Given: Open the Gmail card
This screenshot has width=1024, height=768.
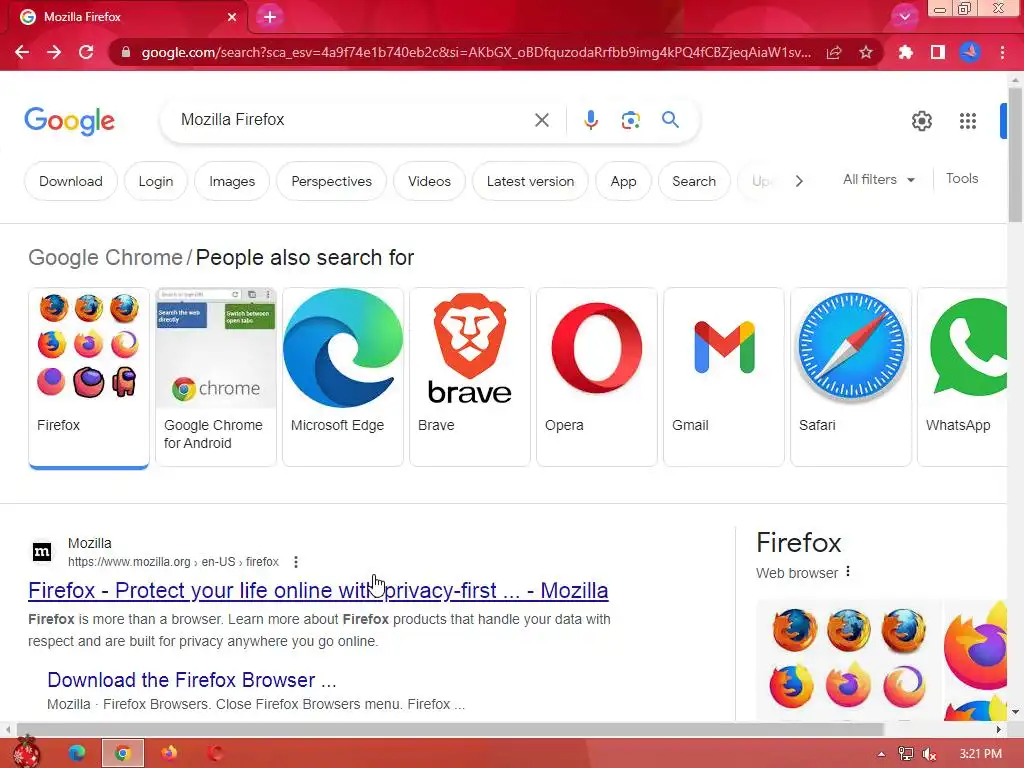Looking at the screenshot, I should (724, 377).
